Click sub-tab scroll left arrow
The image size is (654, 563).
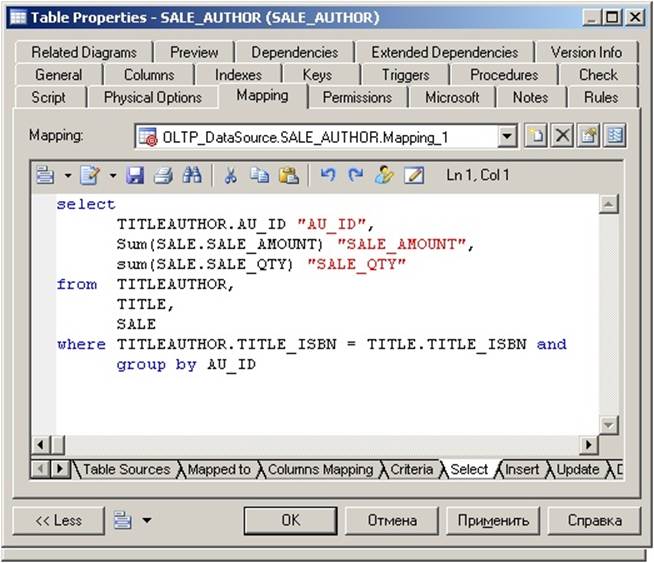(x=40, y=469)
